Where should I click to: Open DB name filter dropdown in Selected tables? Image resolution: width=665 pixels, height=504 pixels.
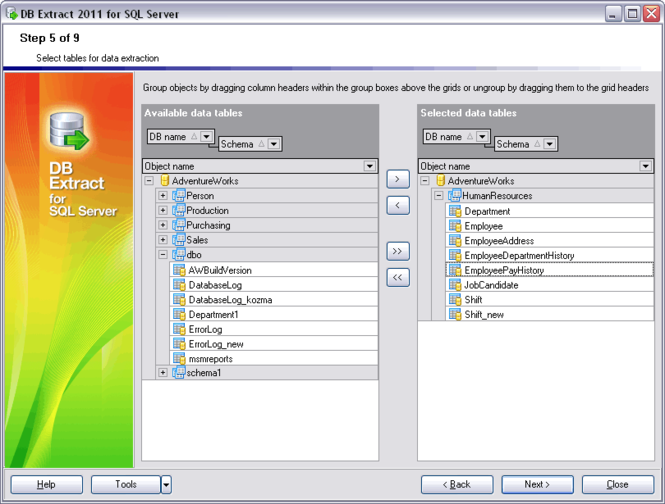[482, 137]
